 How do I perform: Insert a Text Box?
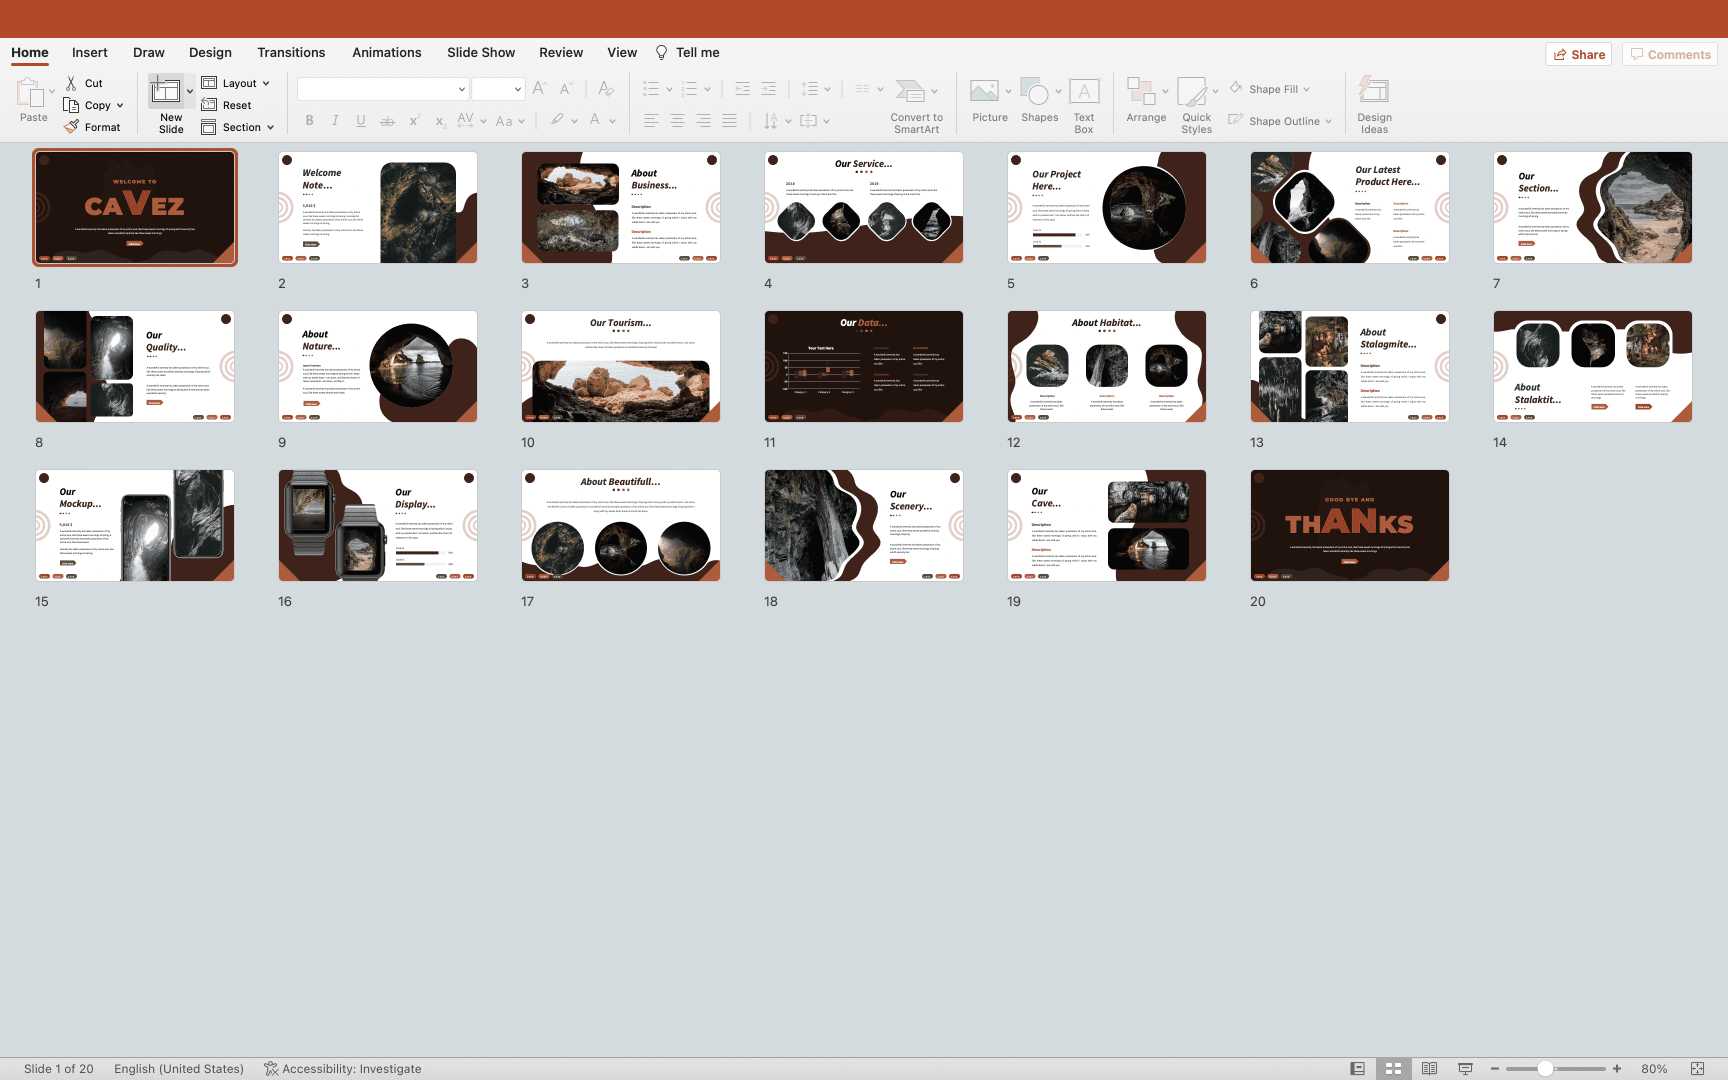click(x=1084, y=93)
